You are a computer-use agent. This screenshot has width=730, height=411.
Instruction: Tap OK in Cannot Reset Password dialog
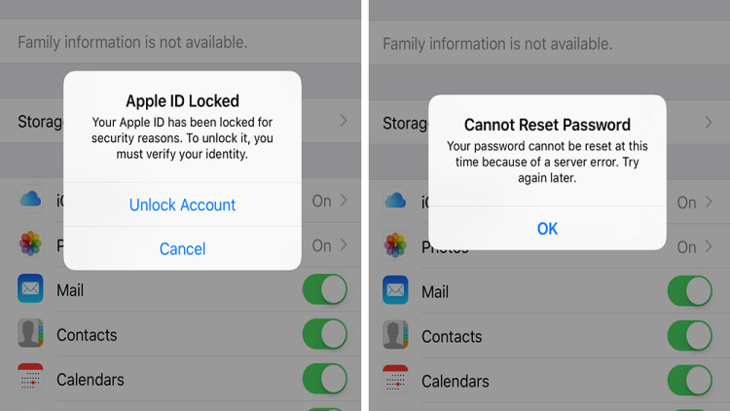(x=547, y=229)
